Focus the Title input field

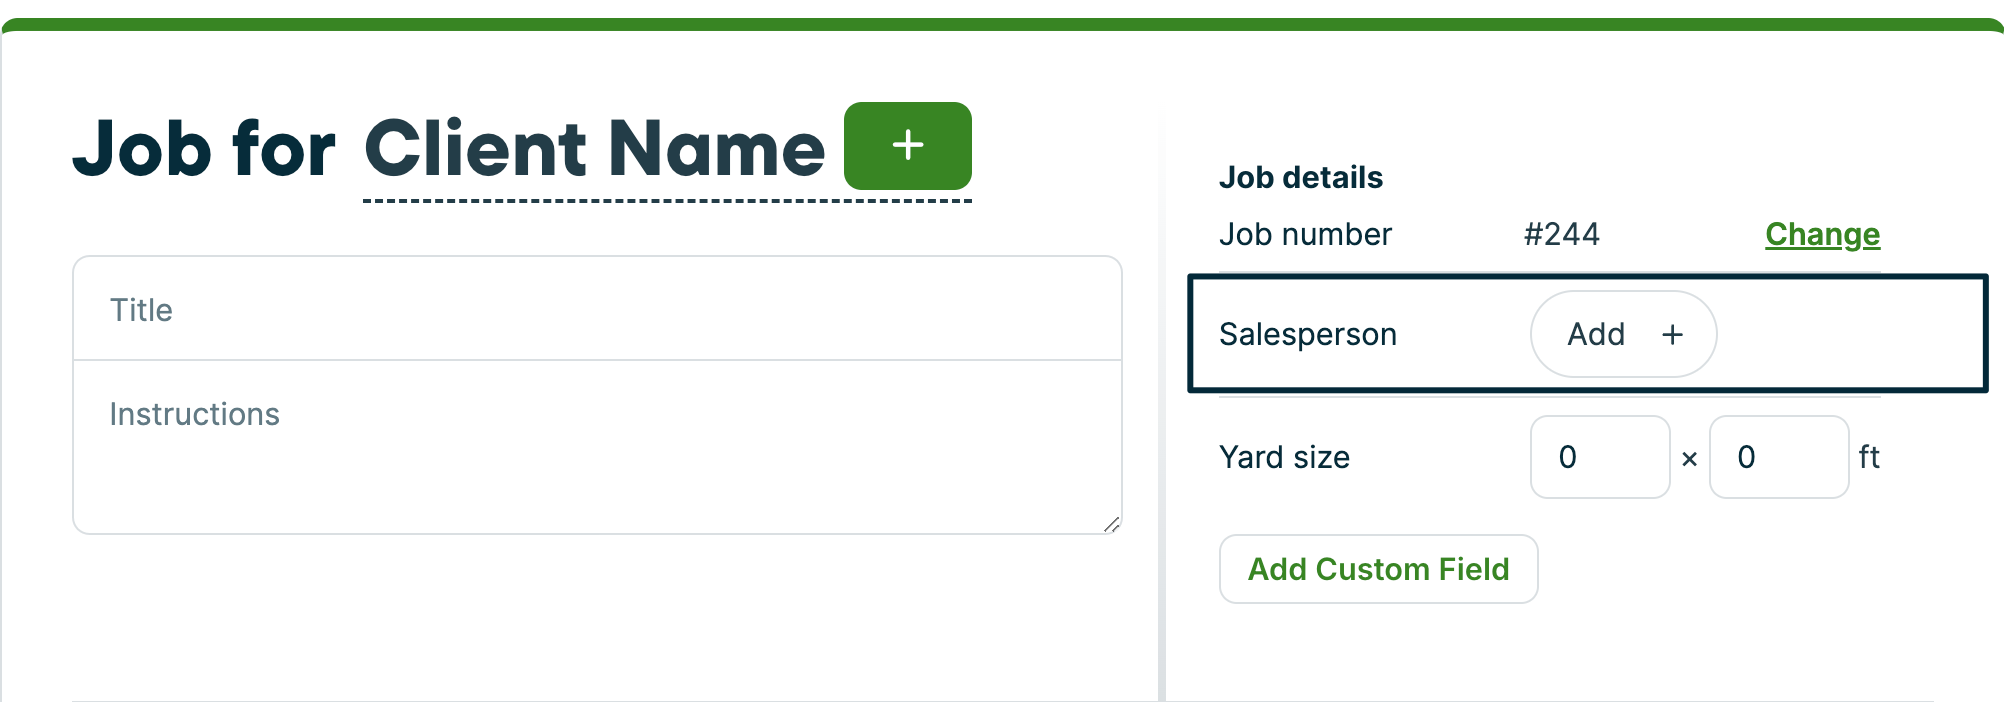coord(597,310)
